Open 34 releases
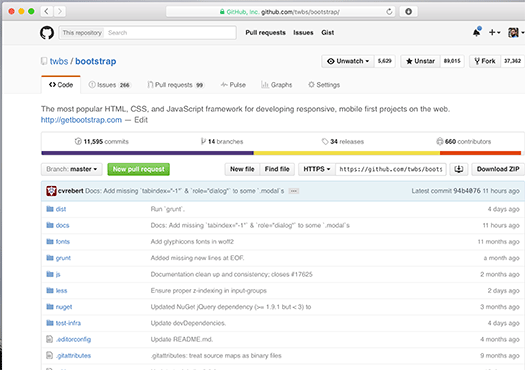Screen dimensions: 525x370 pyautogui.click(x=343, y=141)
